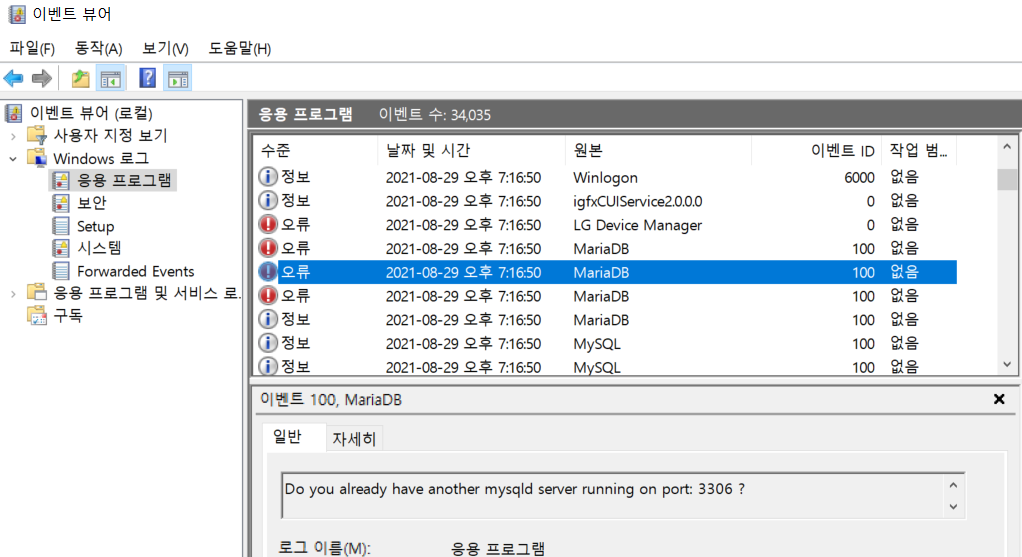
Task: Click the message box scroll up arrow
Action: (x=953, y=485)
